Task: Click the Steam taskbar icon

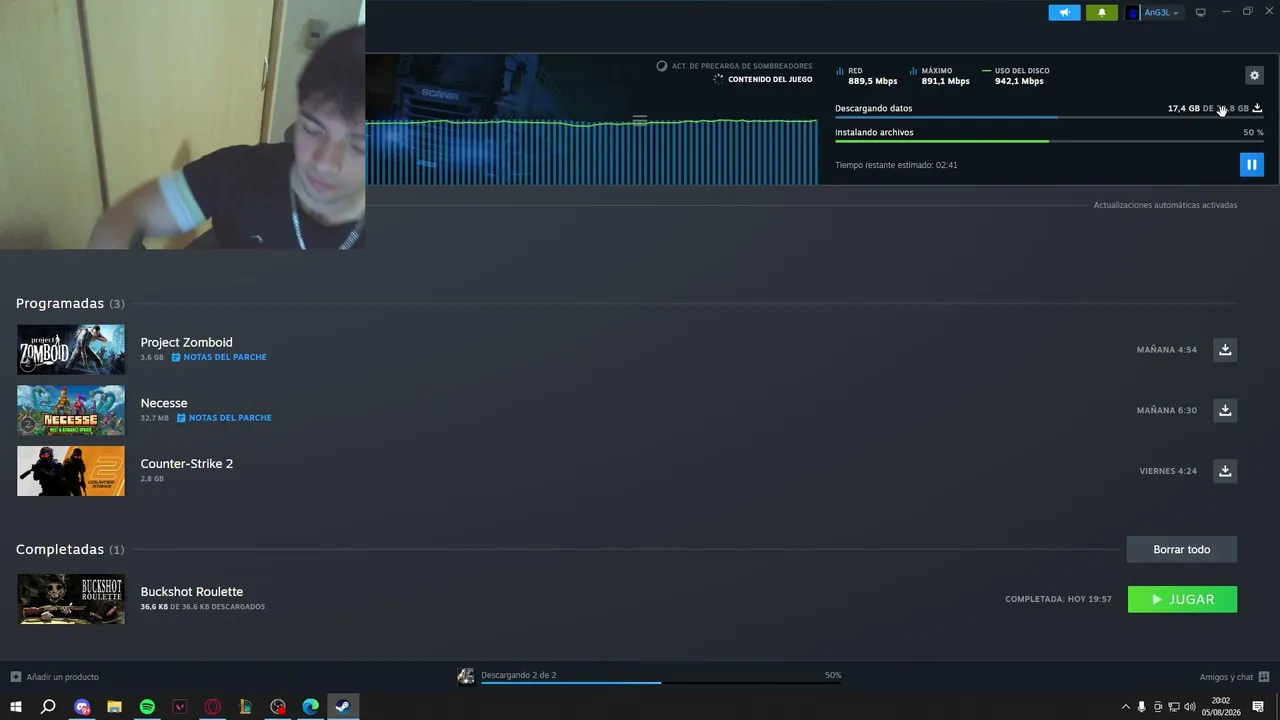Action: coord(342,707)
